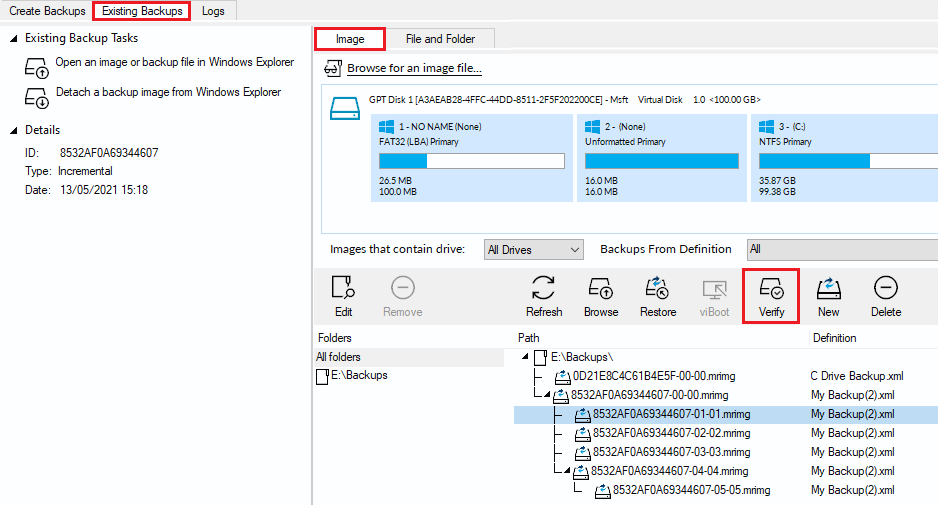Open the Logs tab
938x505 pixels.
(213, 11)
